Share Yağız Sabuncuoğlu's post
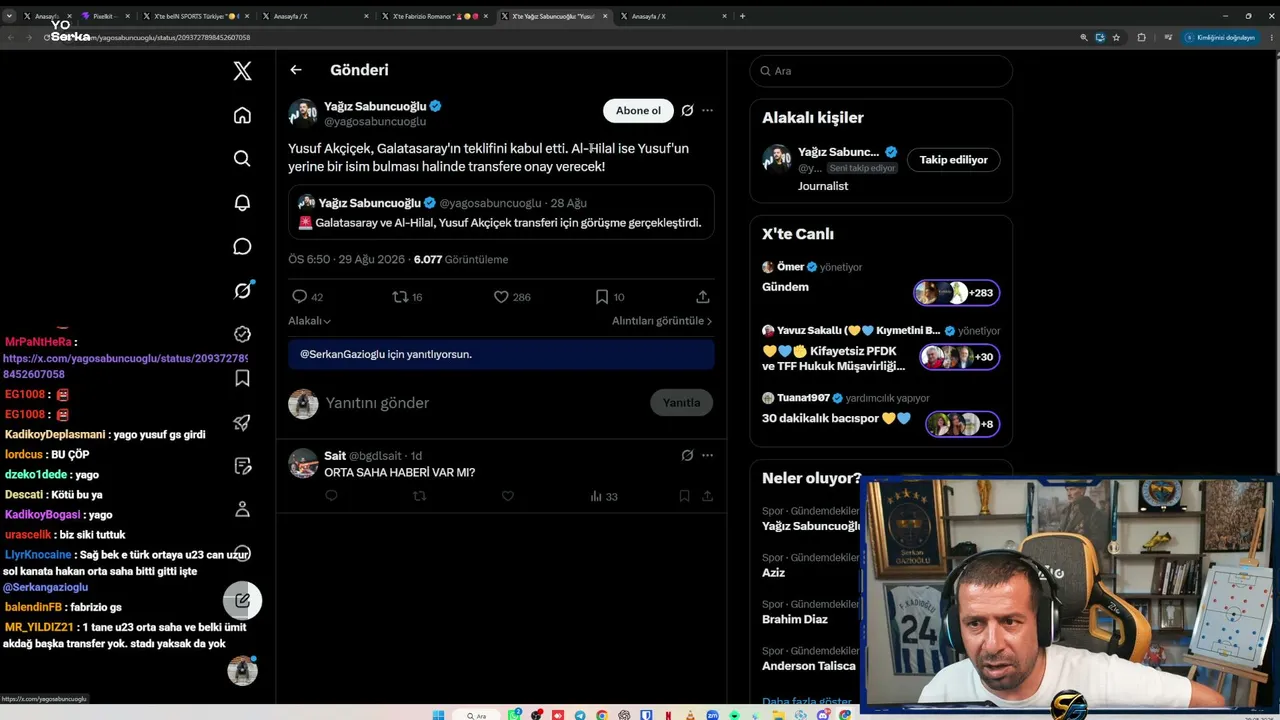The image size is (1280, 720). tap(703, 297)
